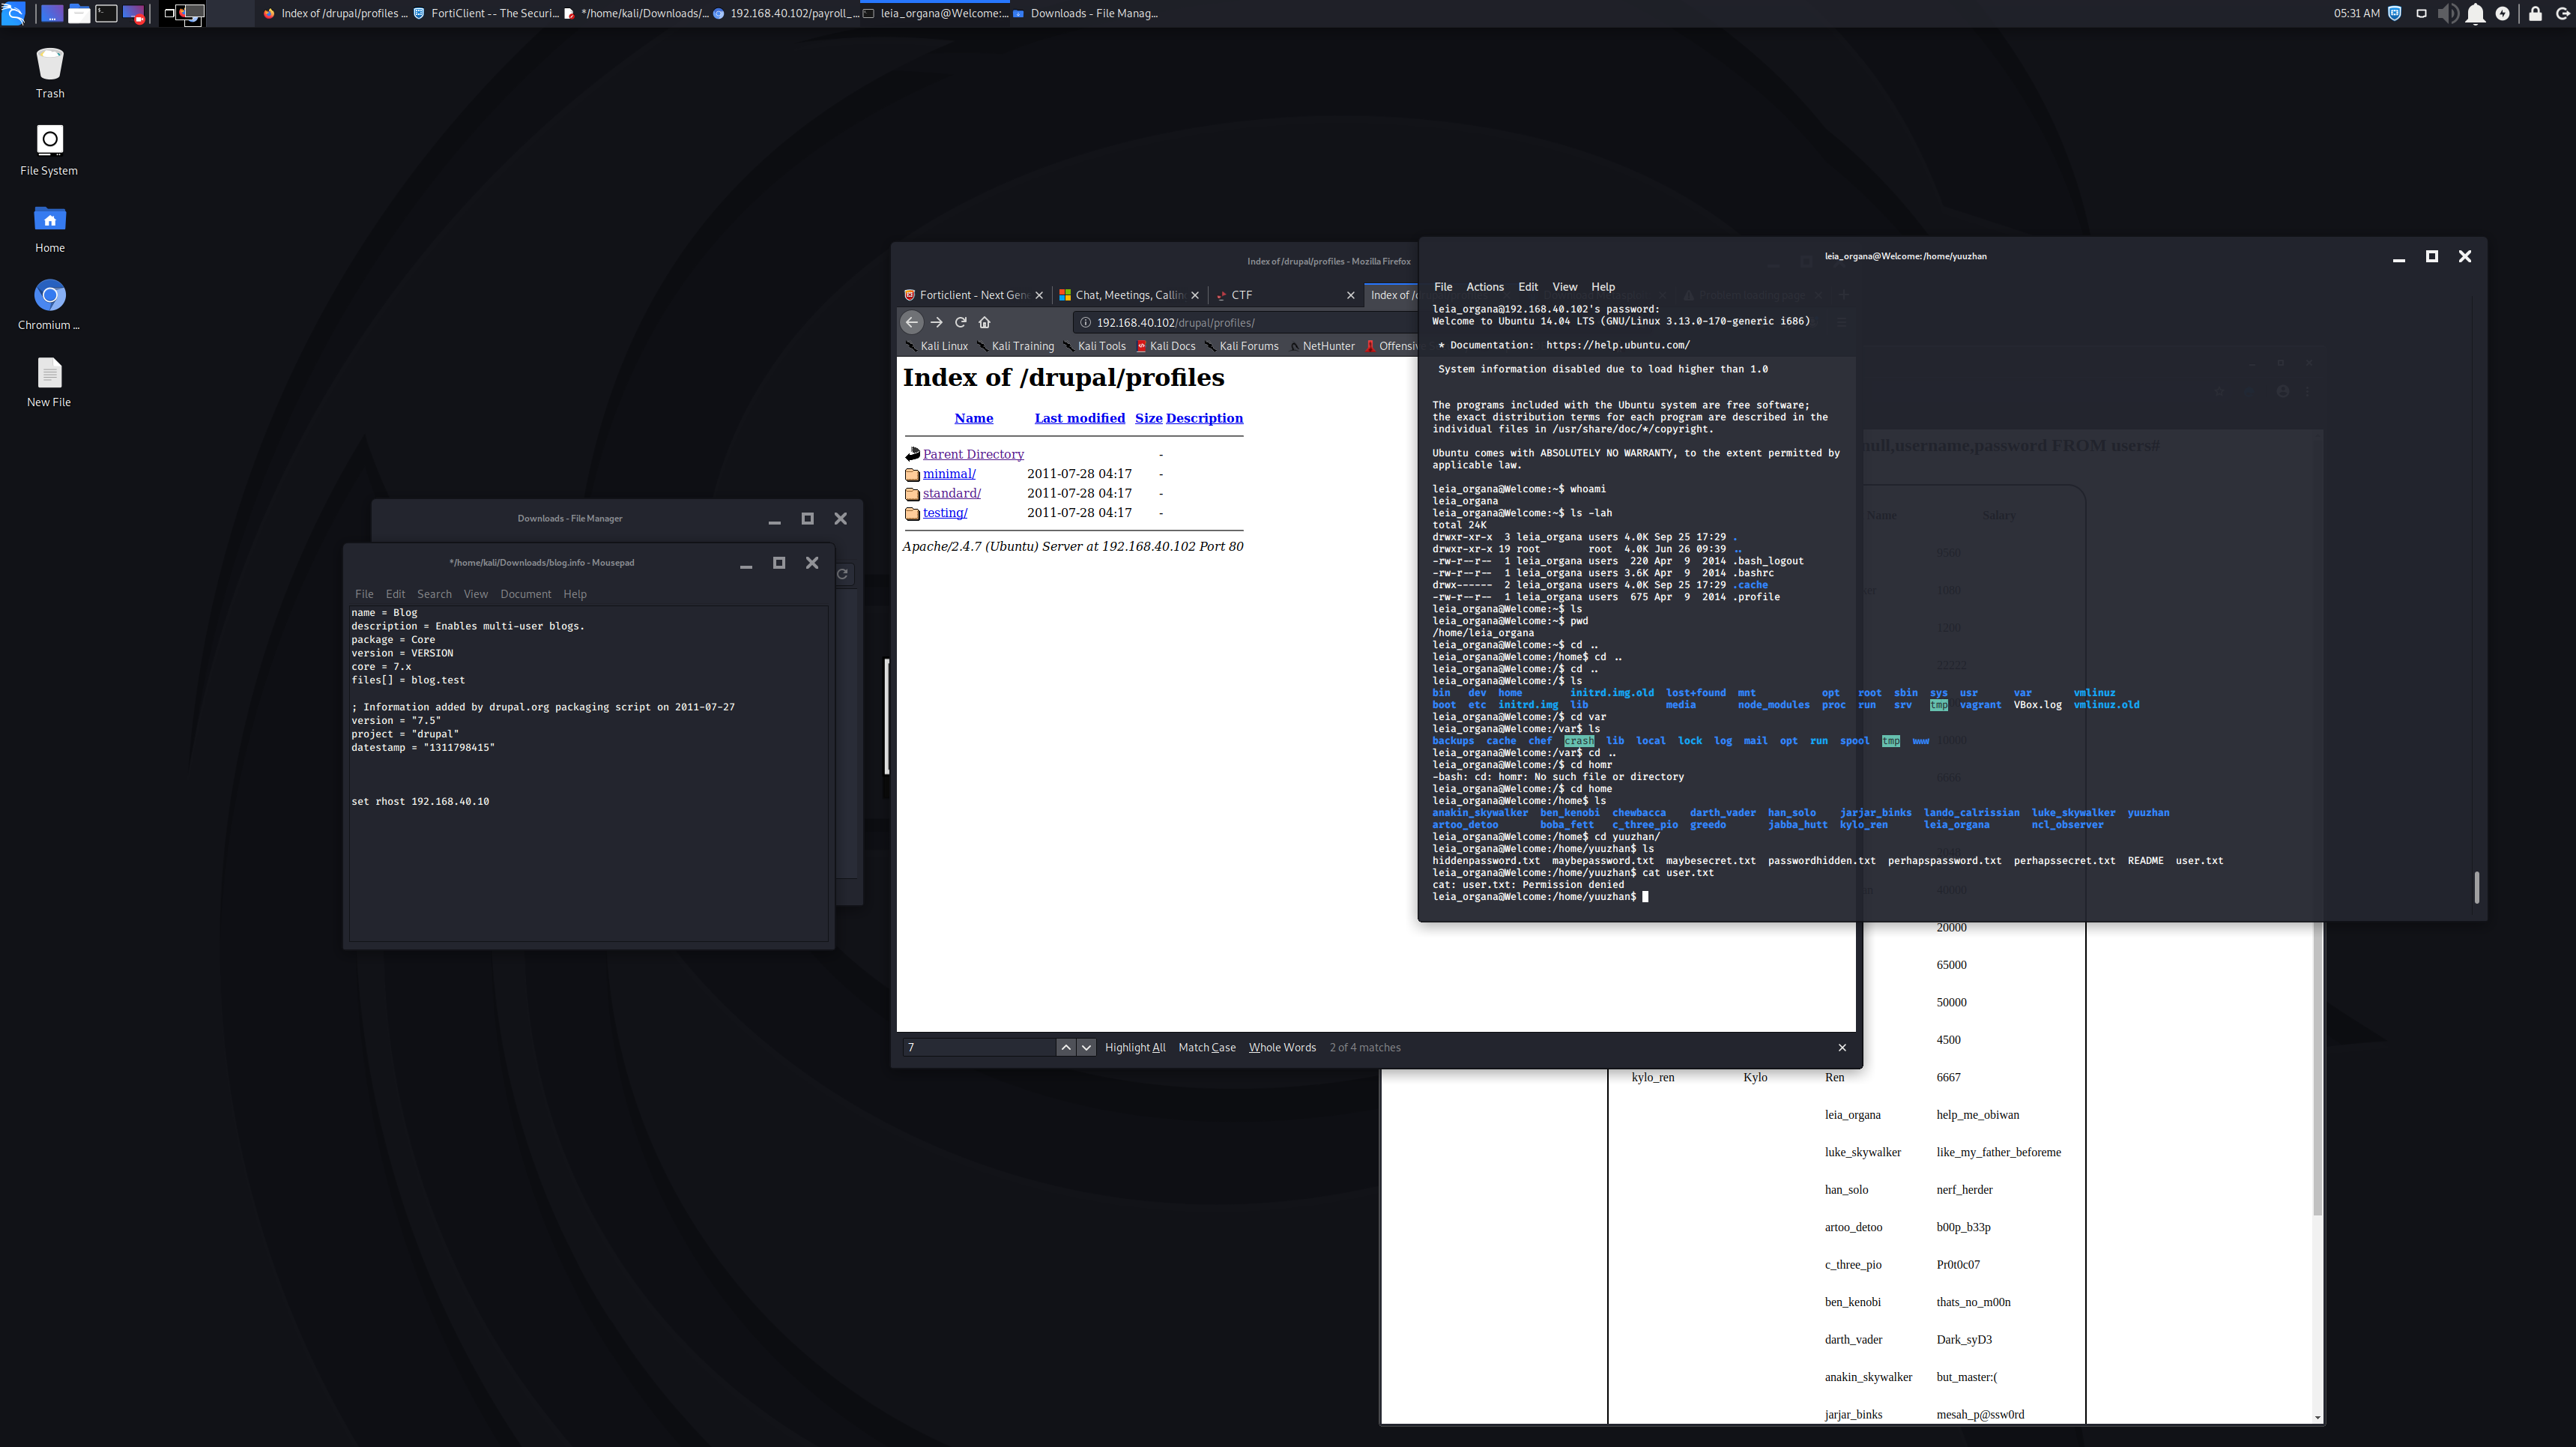Click Parent Directory link
This screenshot has width=2576, height=1447.
[x=972, y=454]
